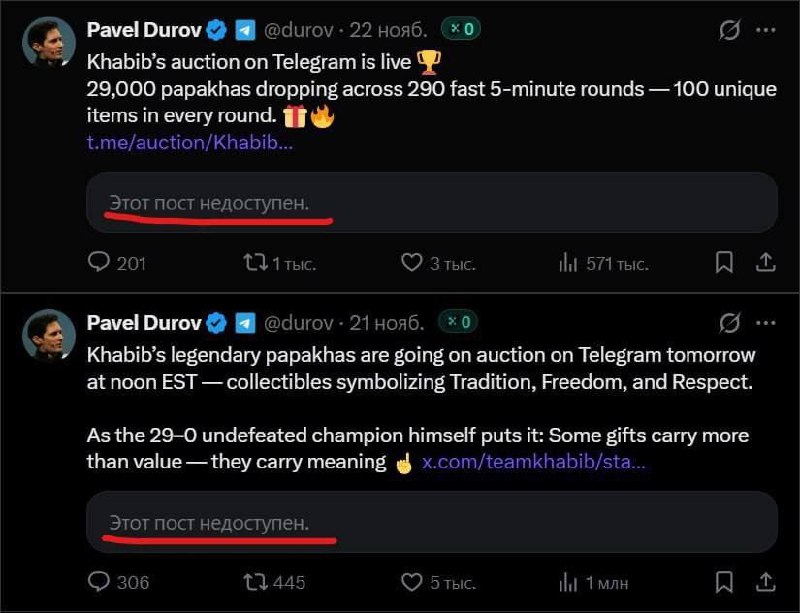The image size is (800, 613).
Task: Like the post with 3 тыс. likes
Action: click(x=411, y=263)
